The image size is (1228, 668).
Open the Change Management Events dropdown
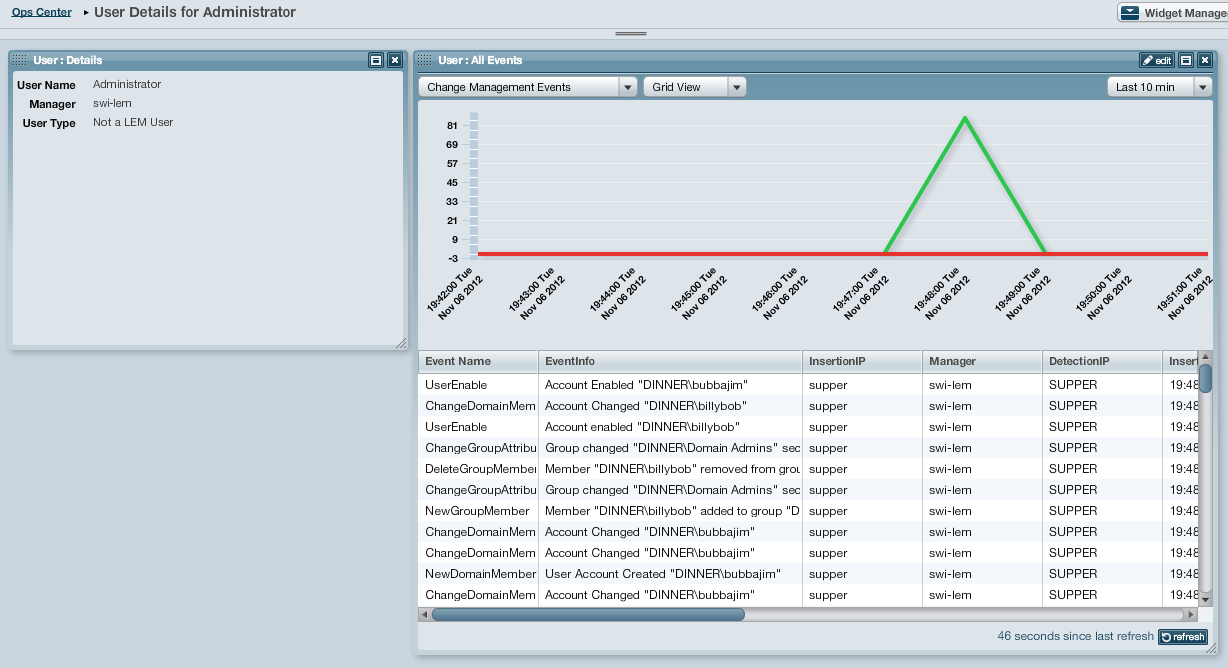coord(528,87)
